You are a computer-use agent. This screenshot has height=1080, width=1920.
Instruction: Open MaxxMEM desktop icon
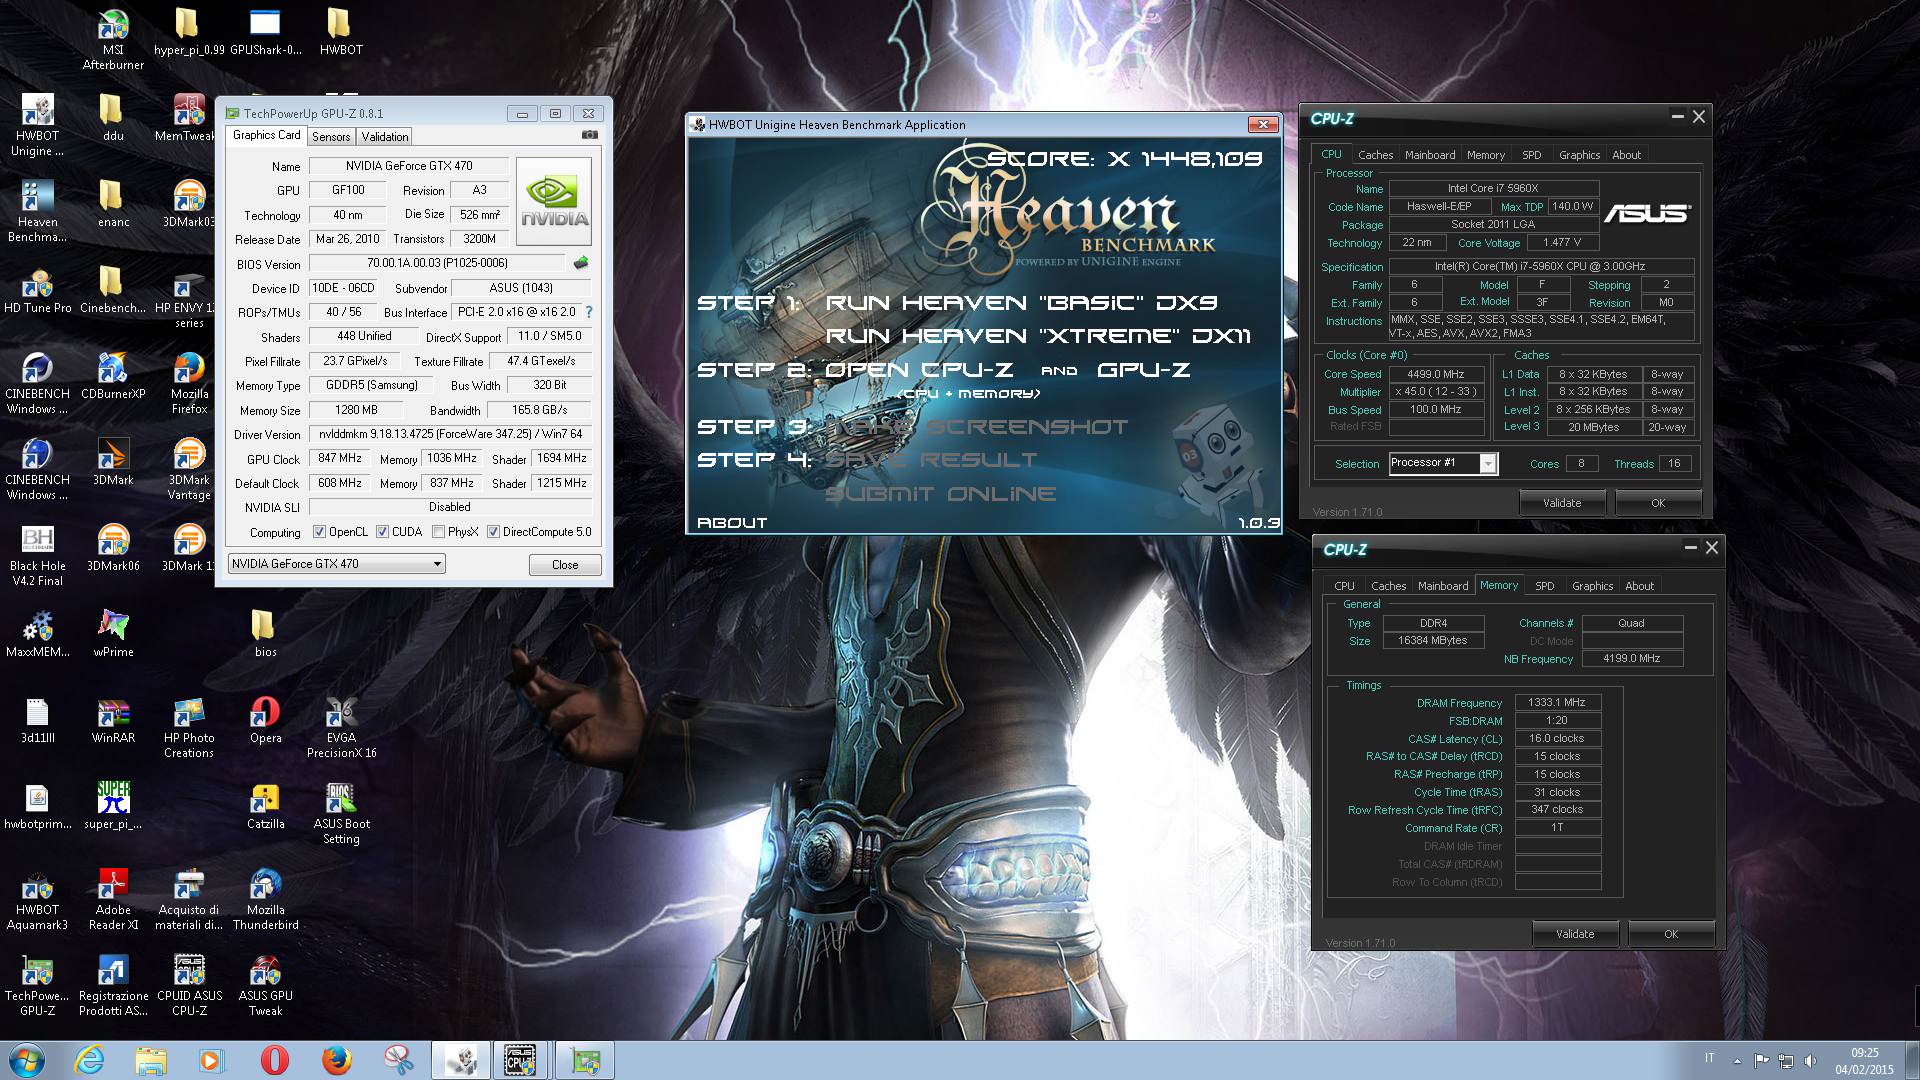point(37,635)
